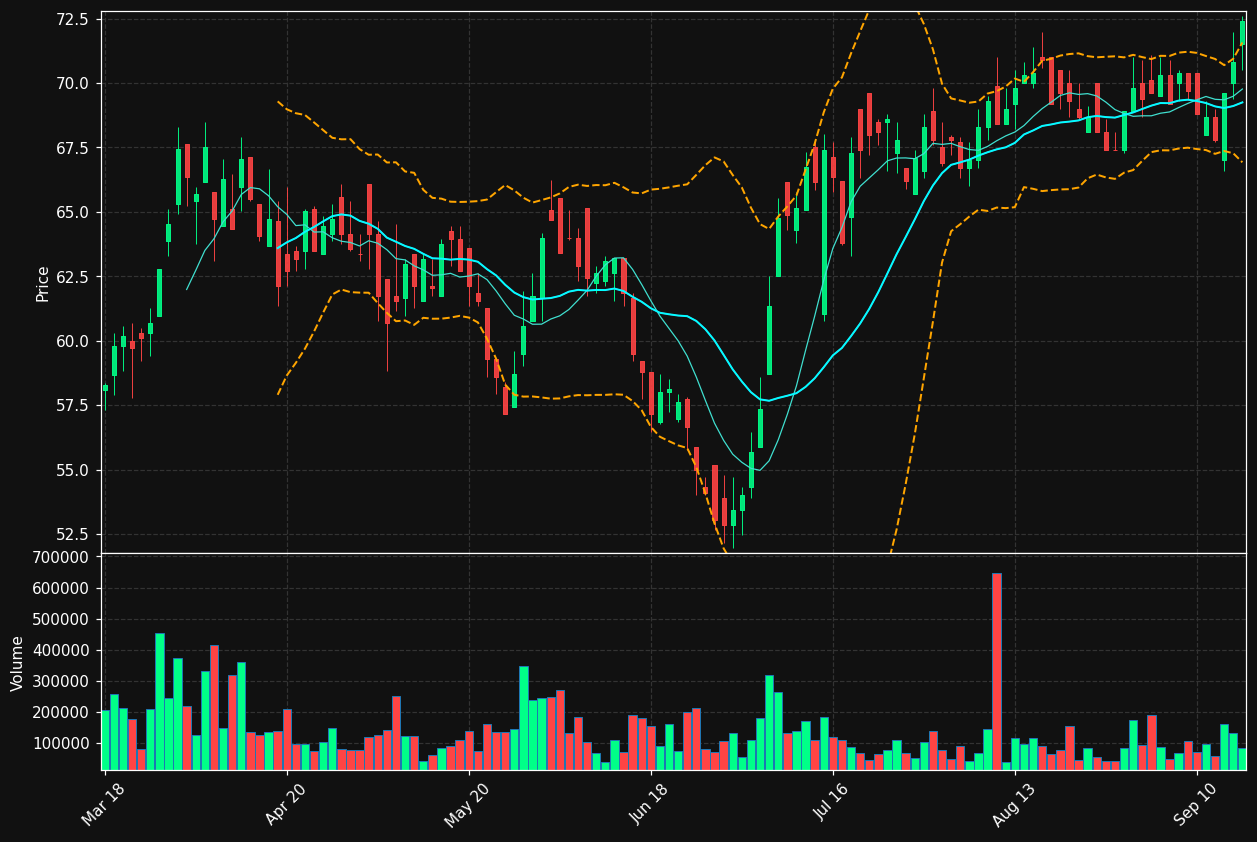Viewport: 1257px width, 842px height.
Task: Select the 65.0 price tick label
Action: click(x=72, y=213)
